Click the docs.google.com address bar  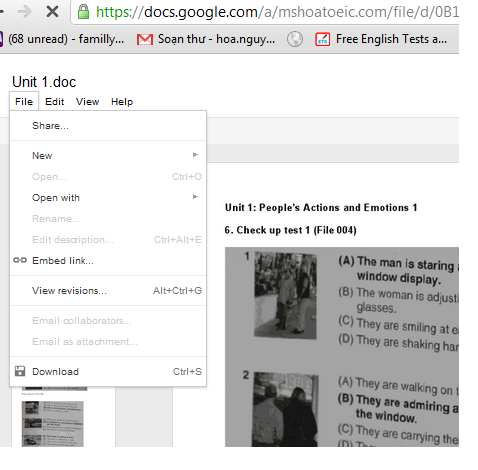(265, 12)
